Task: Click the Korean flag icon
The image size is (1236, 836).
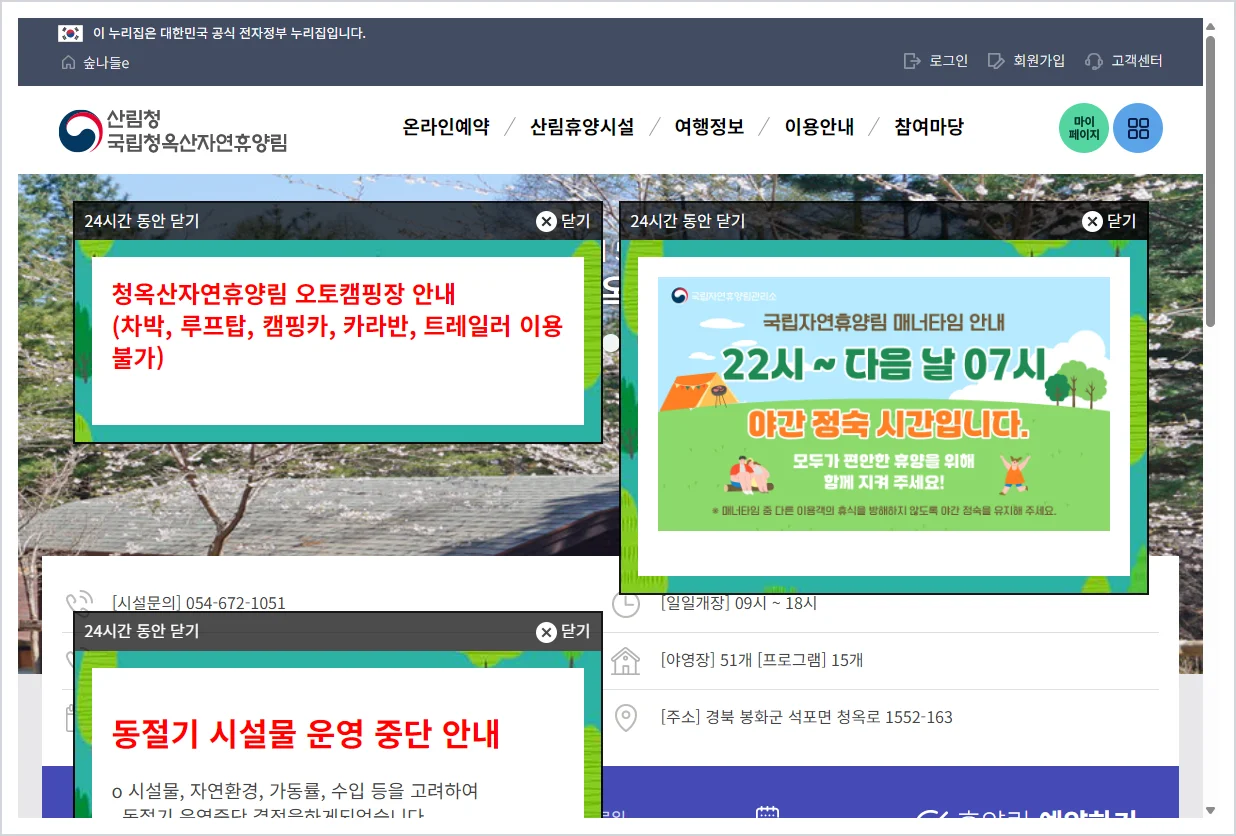Action: coord(70,33)
